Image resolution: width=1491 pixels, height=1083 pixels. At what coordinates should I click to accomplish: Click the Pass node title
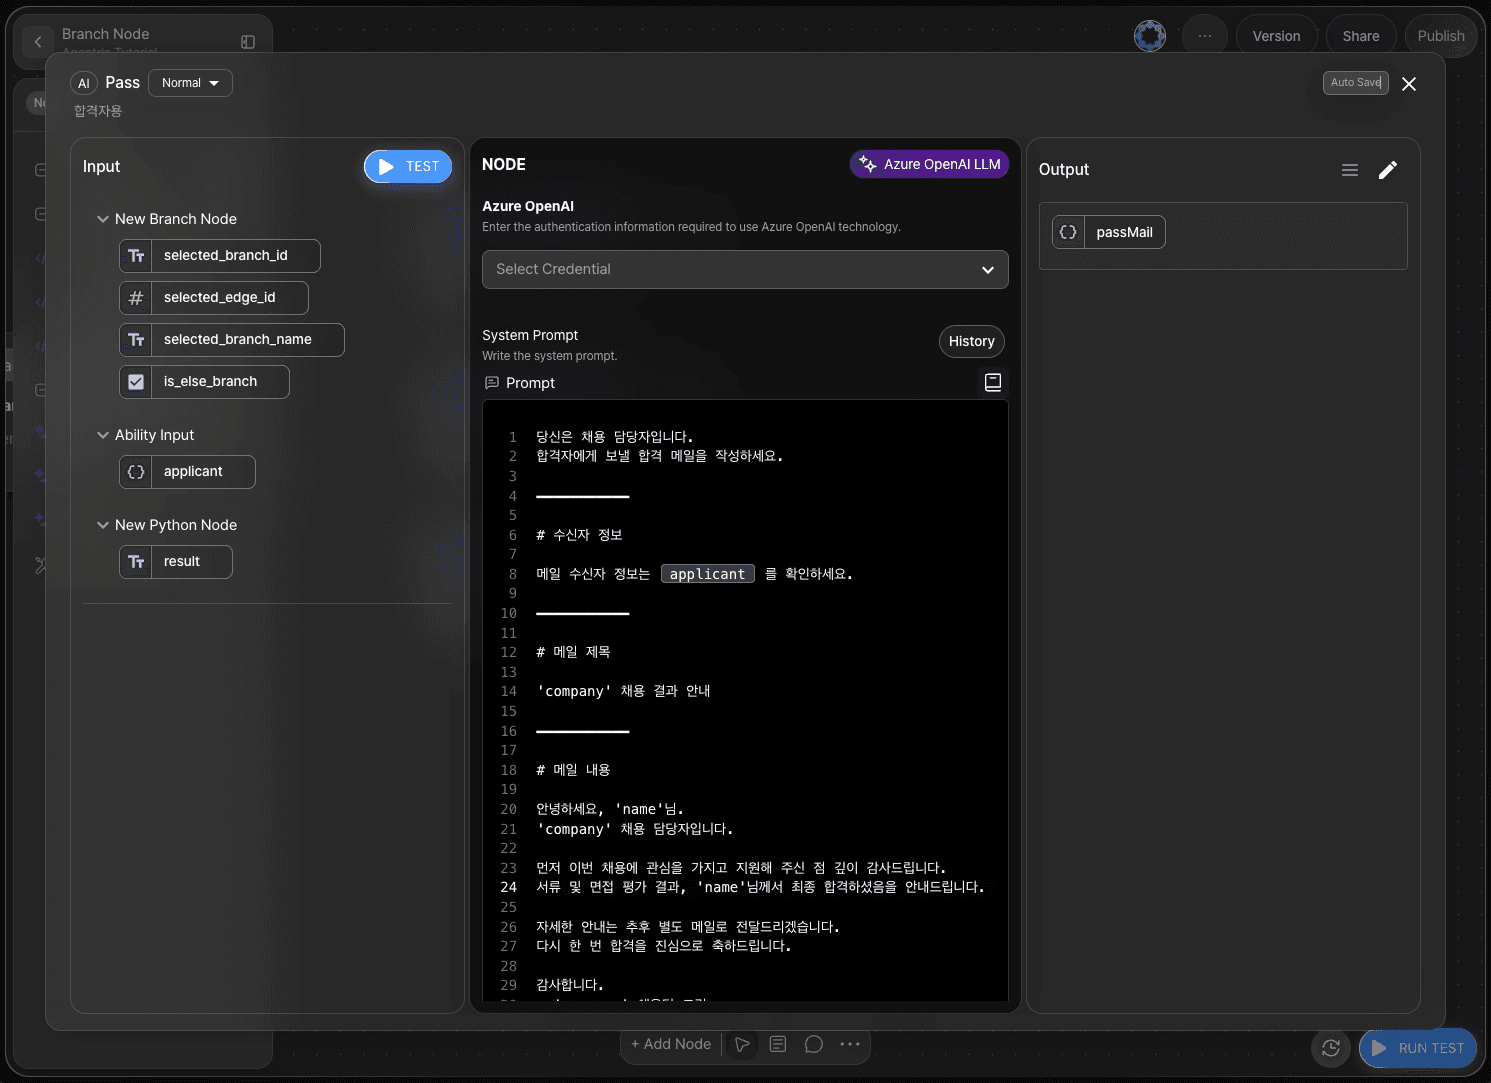click(122, 83)
